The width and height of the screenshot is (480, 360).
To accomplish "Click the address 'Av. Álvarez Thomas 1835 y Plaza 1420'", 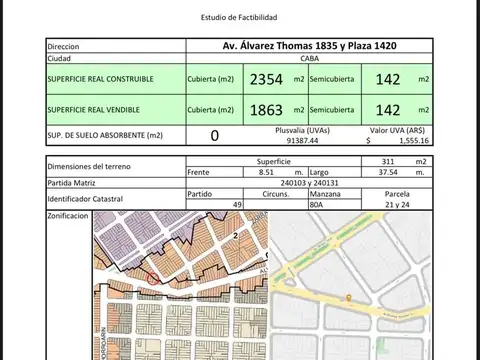I will pos(310,46).
